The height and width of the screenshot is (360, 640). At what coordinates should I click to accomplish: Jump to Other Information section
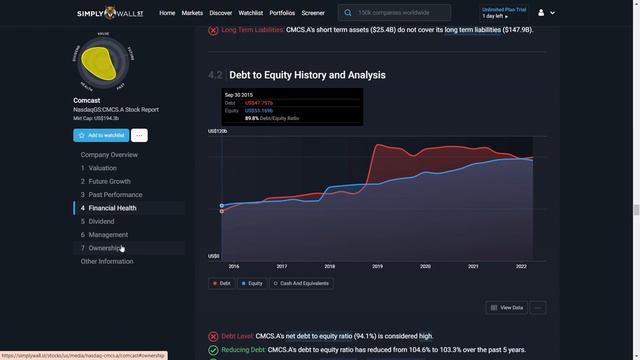point(107,261)
